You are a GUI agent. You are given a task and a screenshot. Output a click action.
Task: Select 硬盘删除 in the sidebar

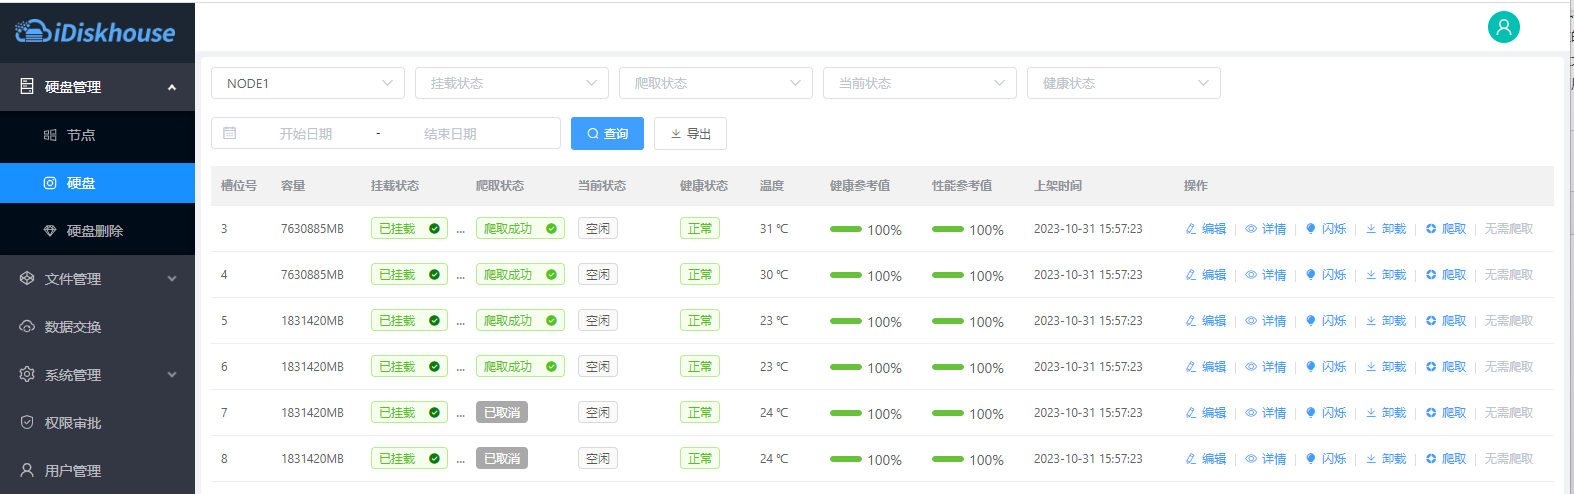point(94,231)
